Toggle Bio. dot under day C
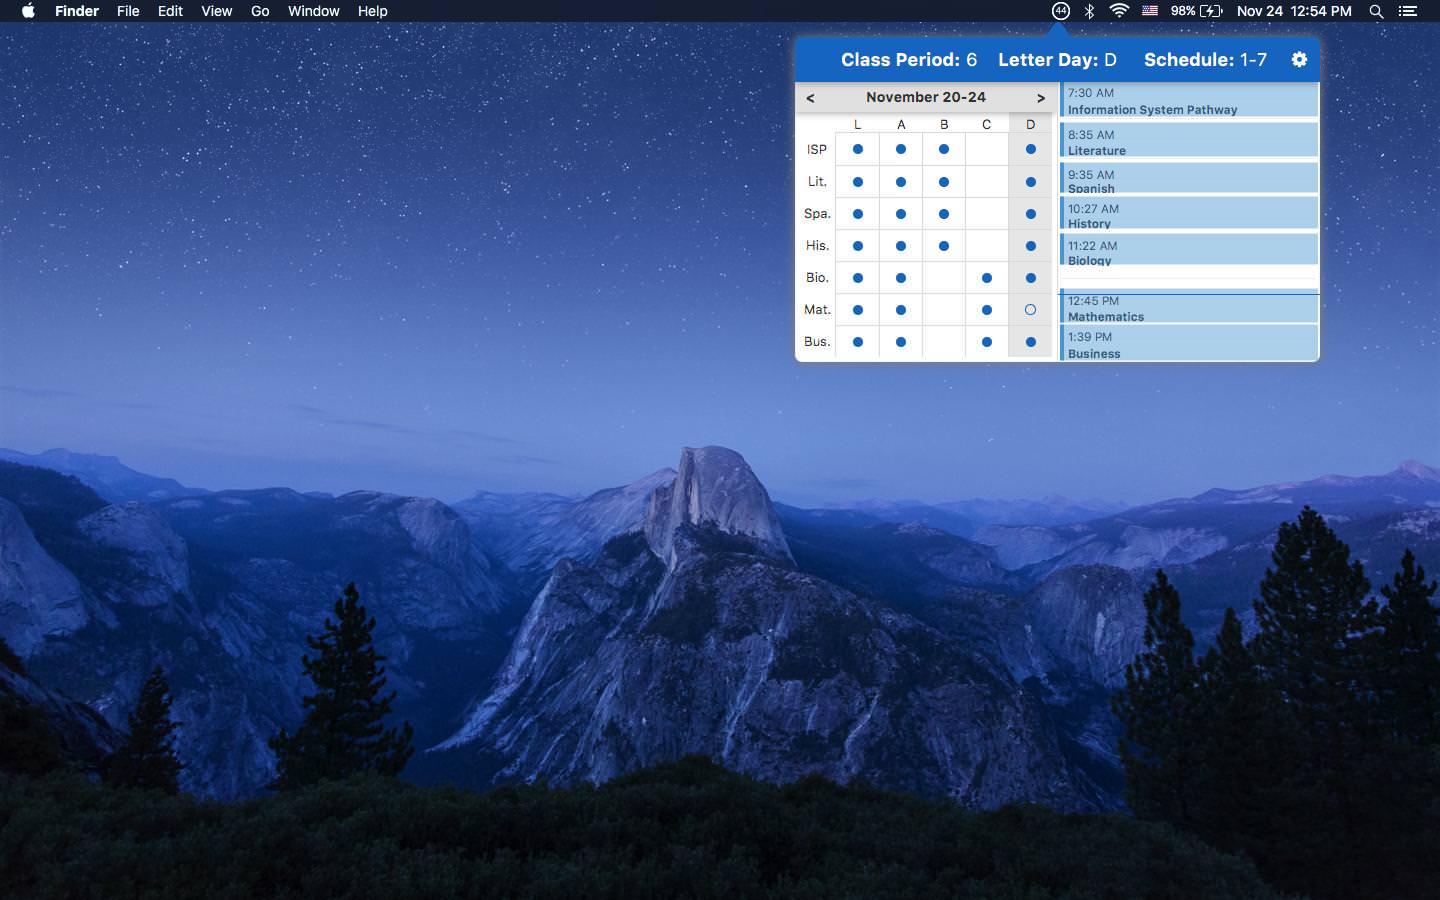The height and width of the screenshot is (900, 1440). tap(987, 278)
